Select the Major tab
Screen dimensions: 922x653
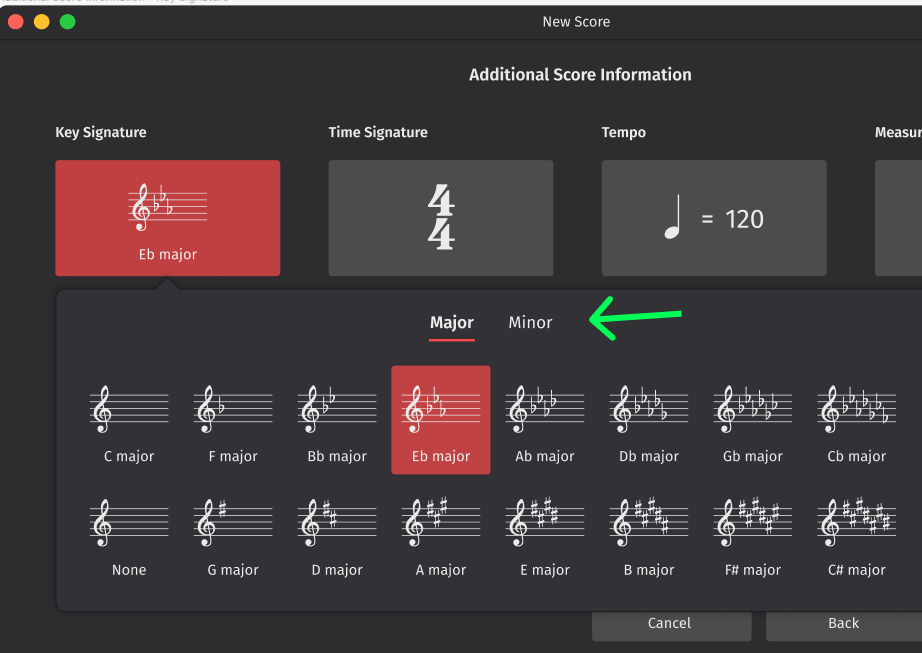(x=452, y=322)
